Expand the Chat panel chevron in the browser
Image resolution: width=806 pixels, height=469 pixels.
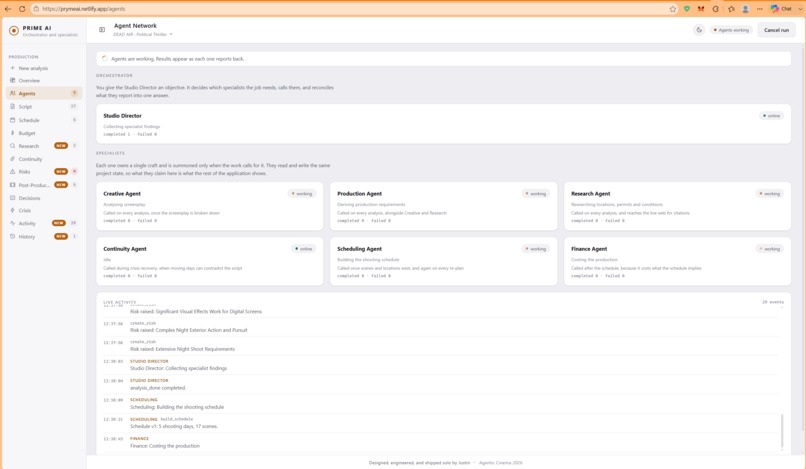click(x=800, y=9)
